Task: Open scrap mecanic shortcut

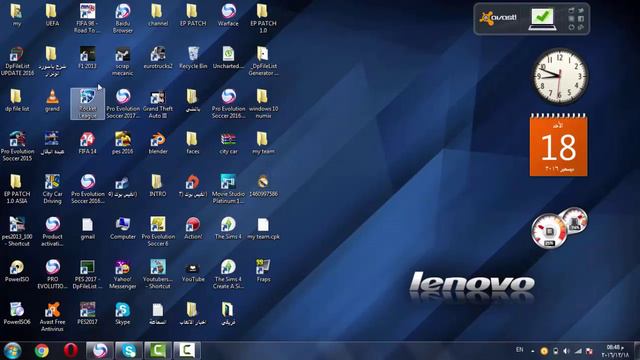Action: pos(122,61)
